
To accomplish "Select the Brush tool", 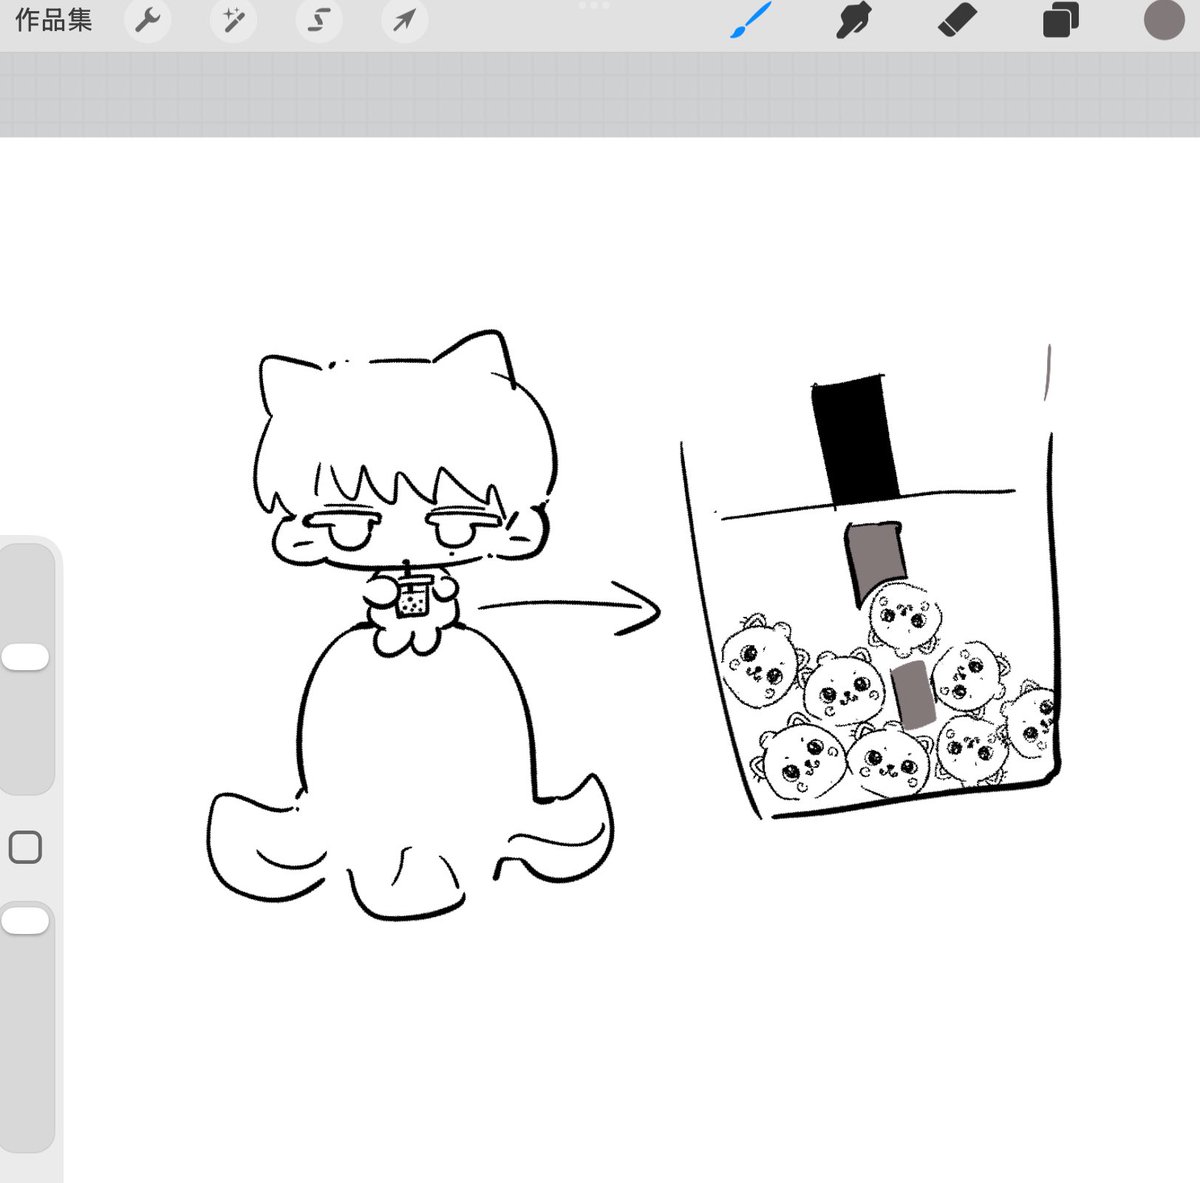I will tap(750, 20).
